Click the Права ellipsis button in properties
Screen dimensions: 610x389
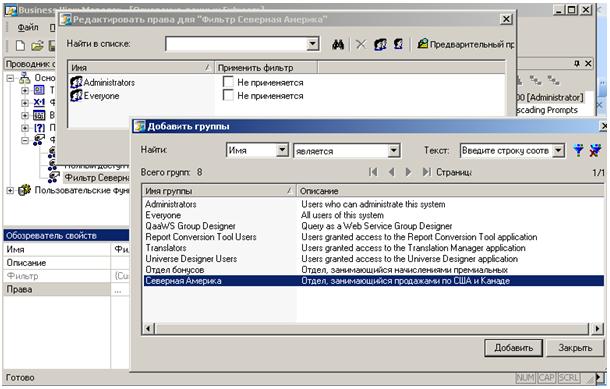pos(118,289)
